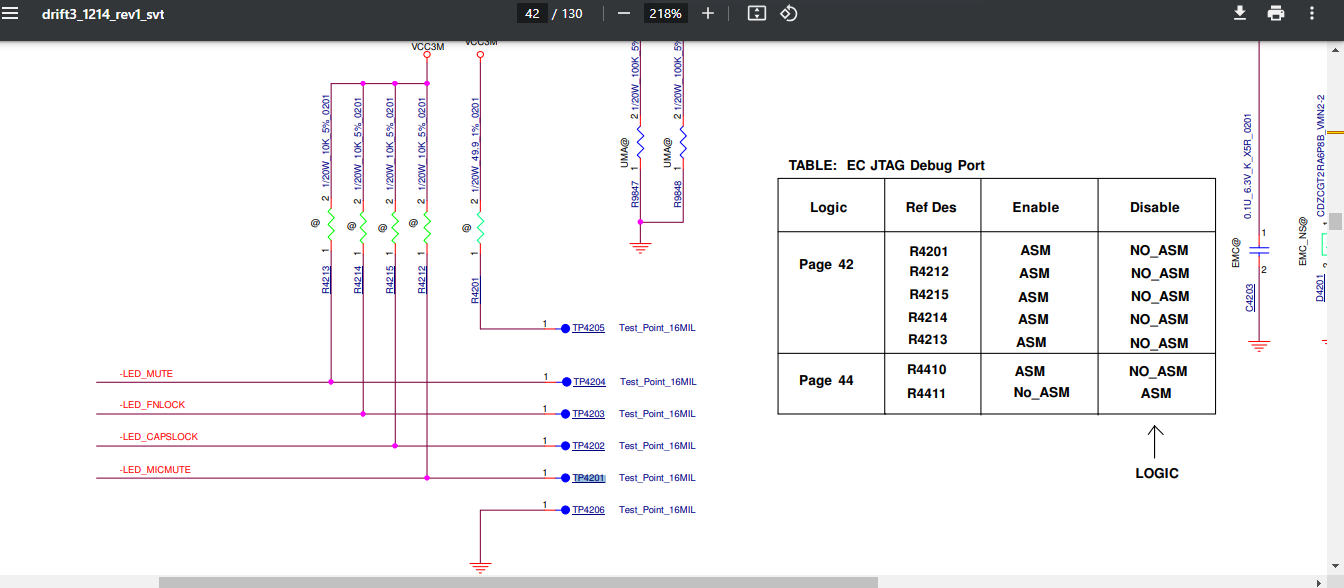Screen dimensions: 1344x588
Task: Follow the TP4205 test point link
Action: (589, 328)
